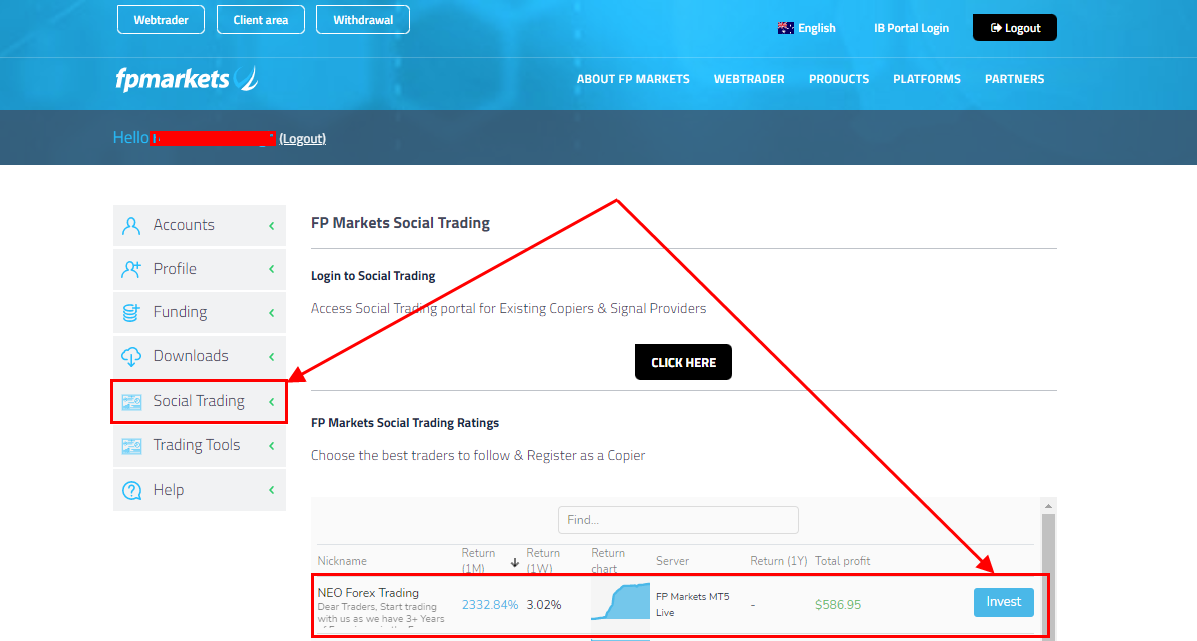Click the Trading Tools icon
The height and width of the screenshot is (641, 1197).
(131, 445)
